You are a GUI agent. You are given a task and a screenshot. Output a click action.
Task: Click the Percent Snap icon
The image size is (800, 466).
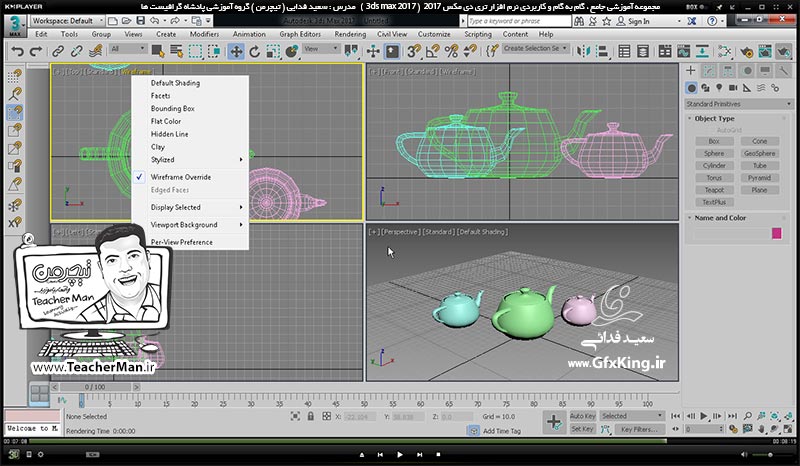coord(452,52)
